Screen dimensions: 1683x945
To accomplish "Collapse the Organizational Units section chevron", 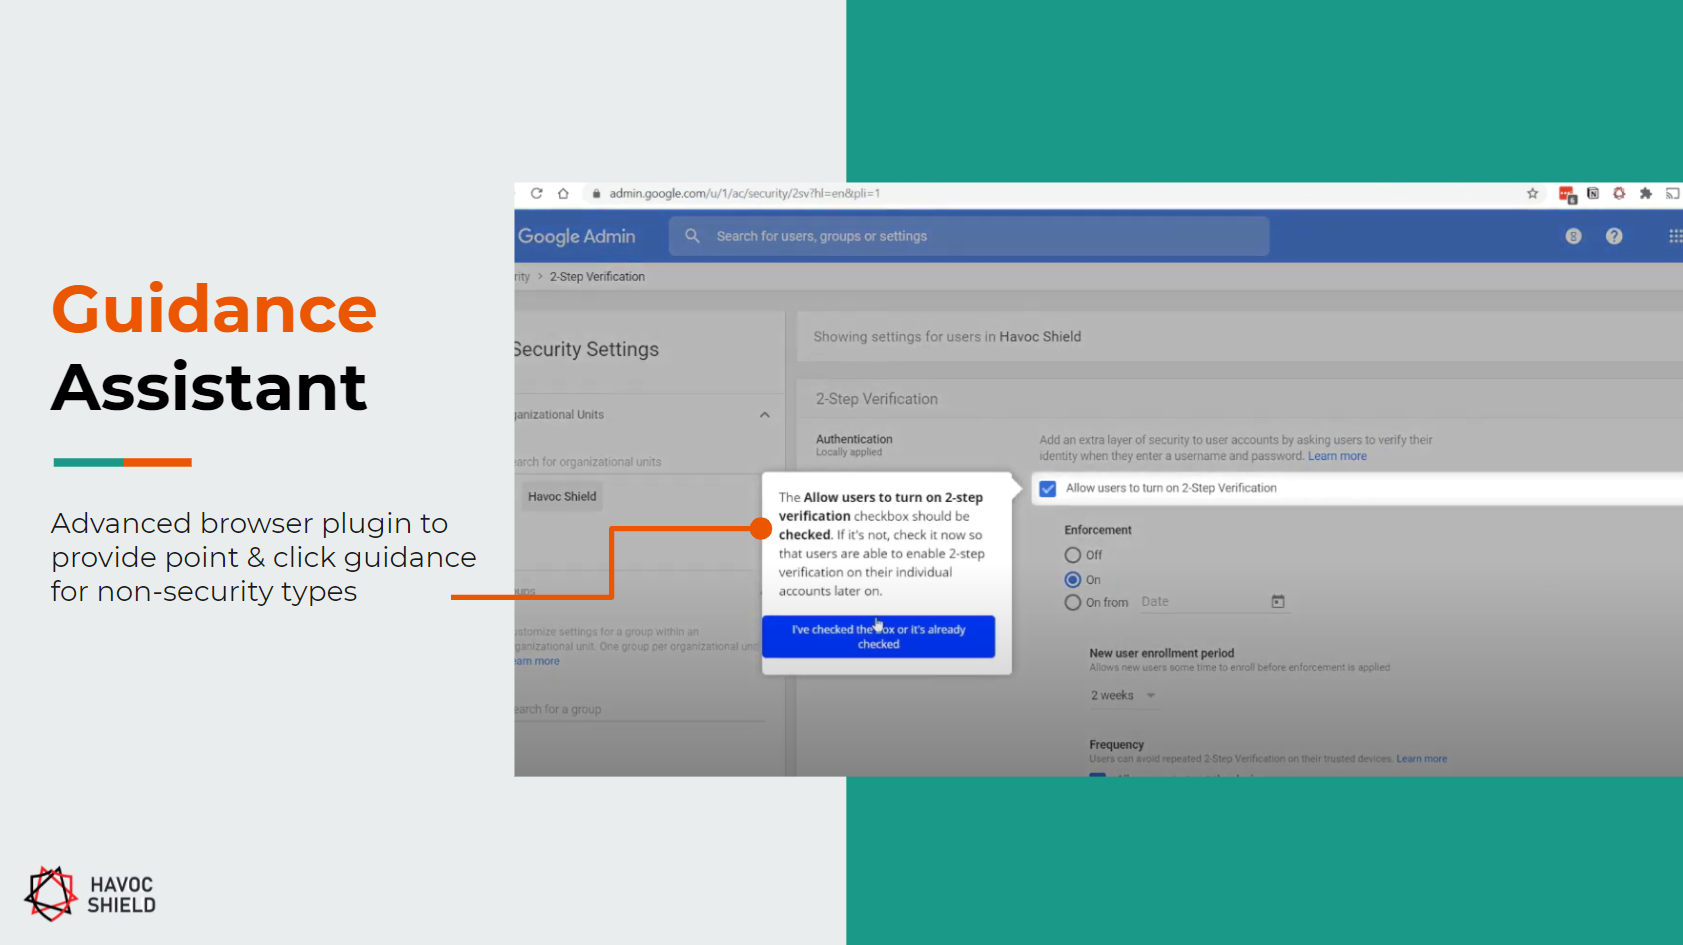I will (x=765, y=415).
